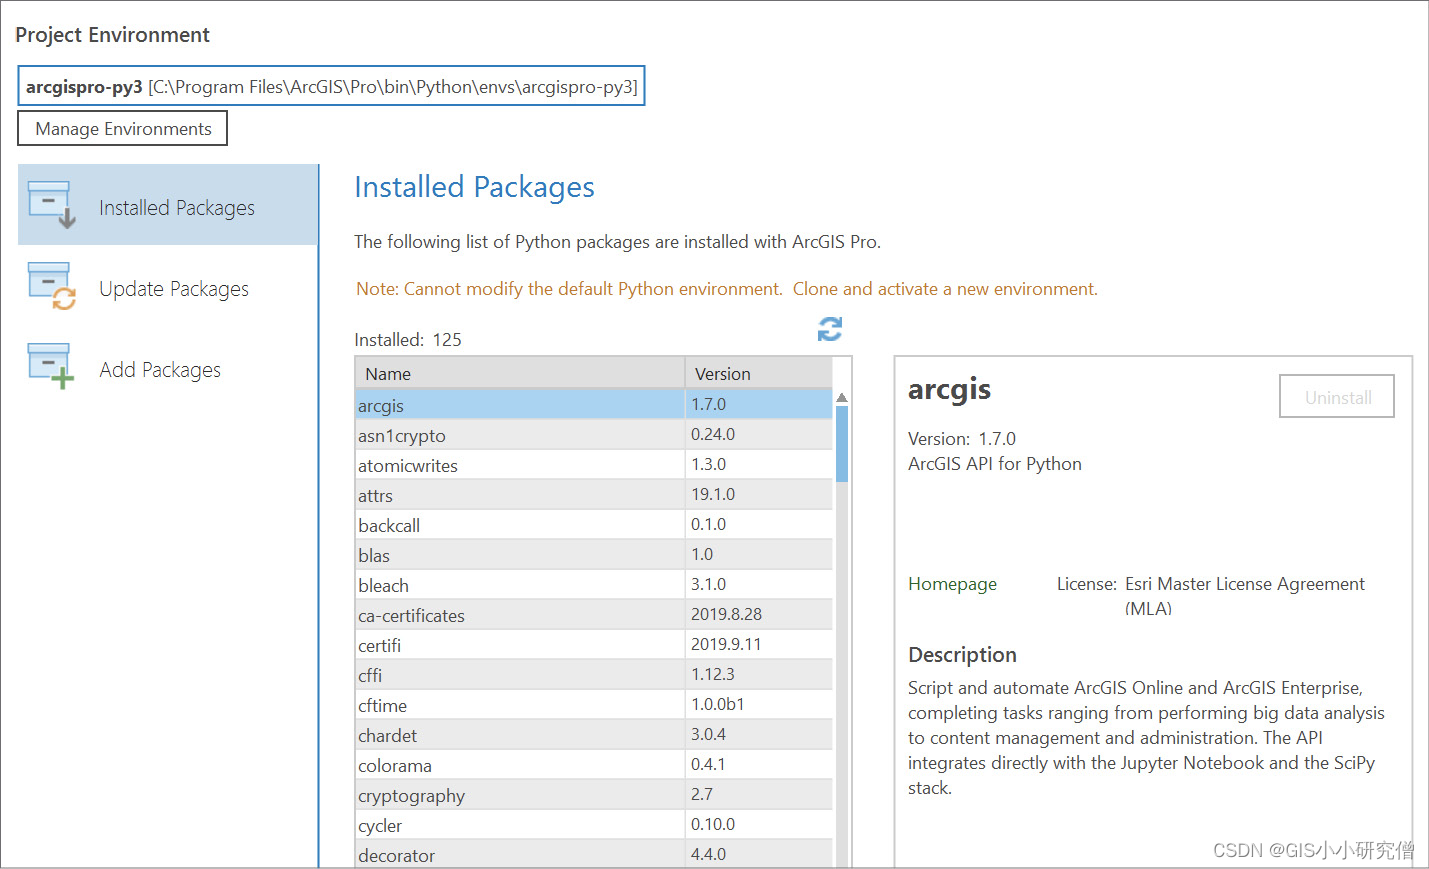Select the arcgis package row
Image resolution: width=1429 pixels, height=869 pixels.
click(594, 404)
